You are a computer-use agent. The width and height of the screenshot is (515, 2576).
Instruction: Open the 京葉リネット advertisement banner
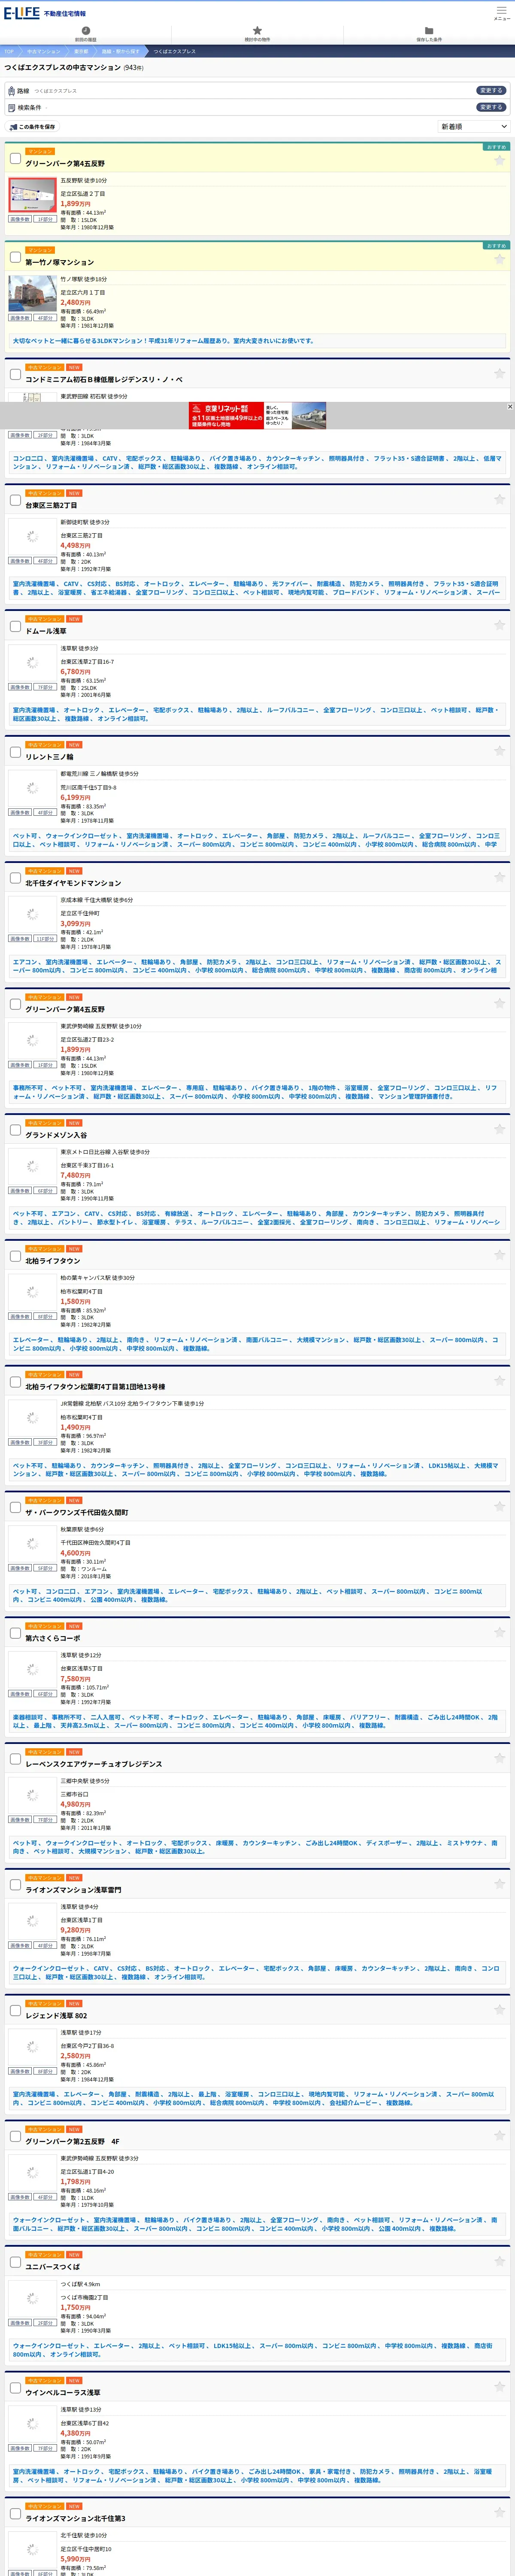(x=257, y=416)
